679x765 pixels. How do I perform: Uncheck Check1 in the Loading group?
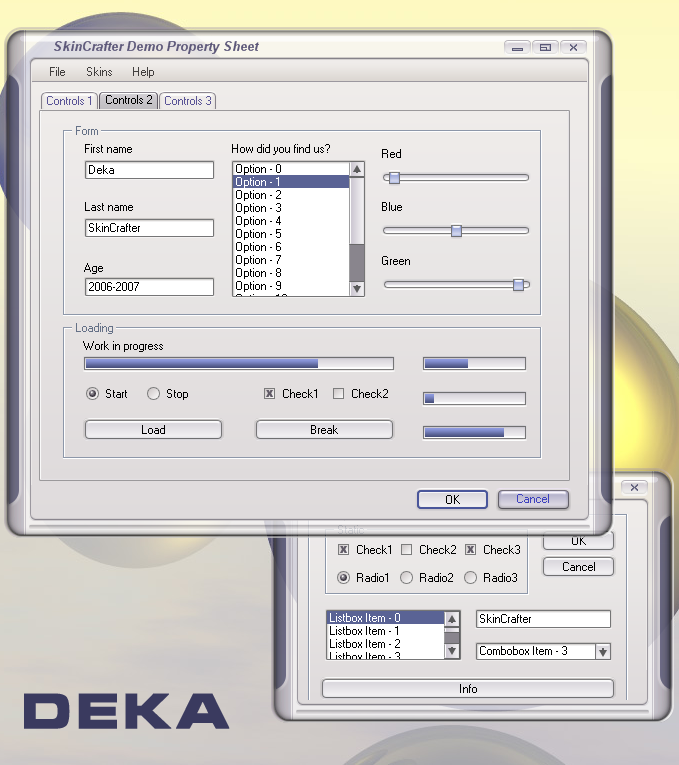[269, 394]
